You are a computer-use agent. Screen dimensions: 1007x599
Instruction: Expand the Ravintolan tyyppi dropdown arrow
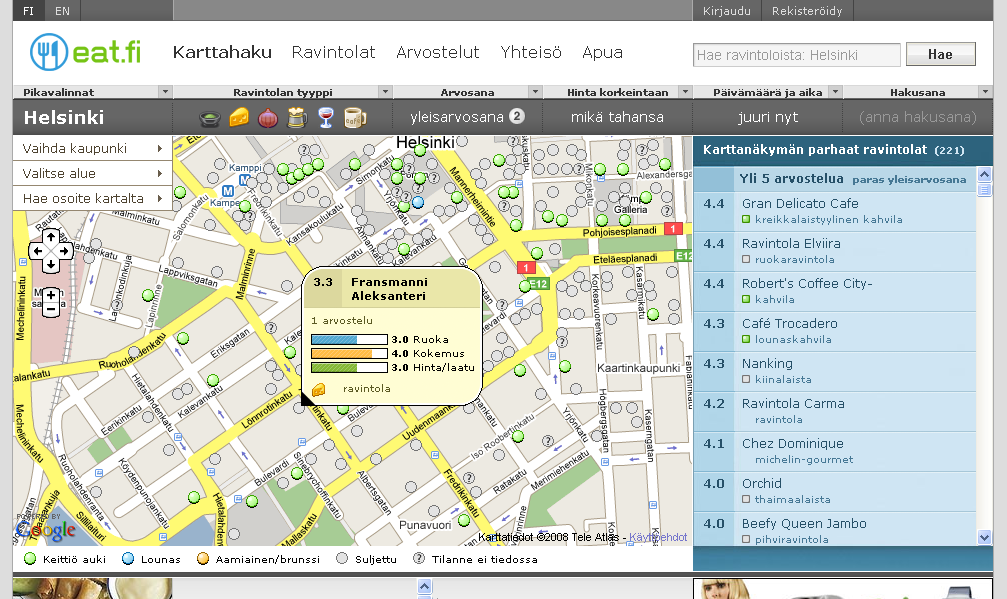[x=385, y=92]
